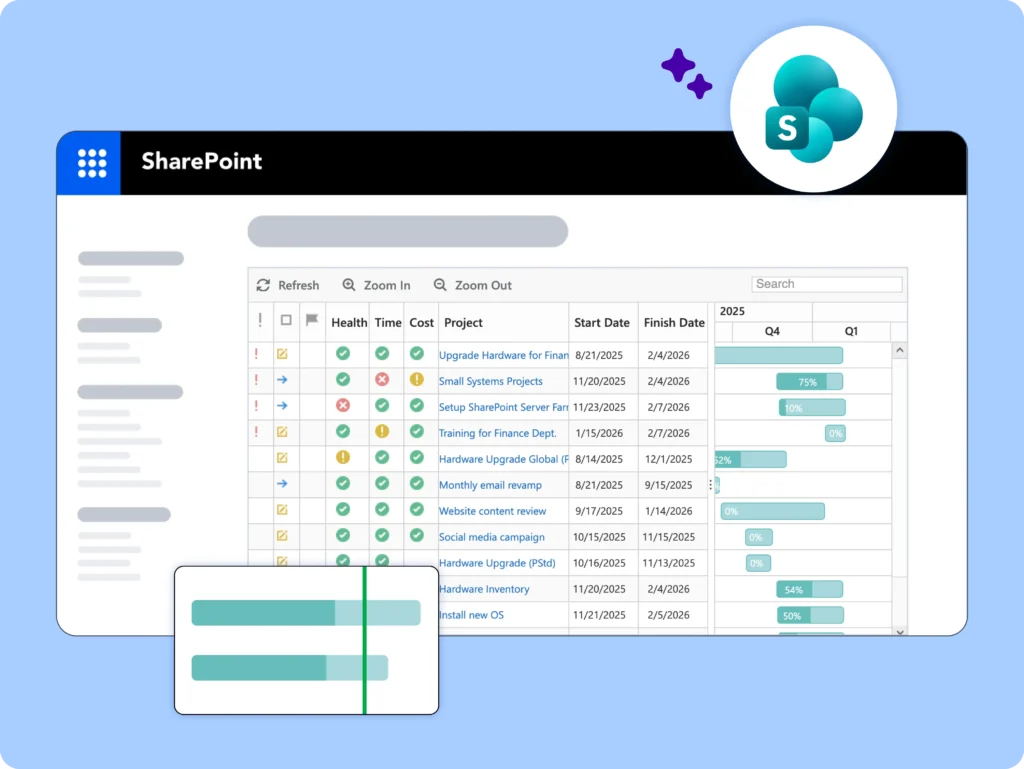The image size is (1024, 769).
Task: Click the red X Time icon for Small Systems Projects
Action: coord(382,380)
